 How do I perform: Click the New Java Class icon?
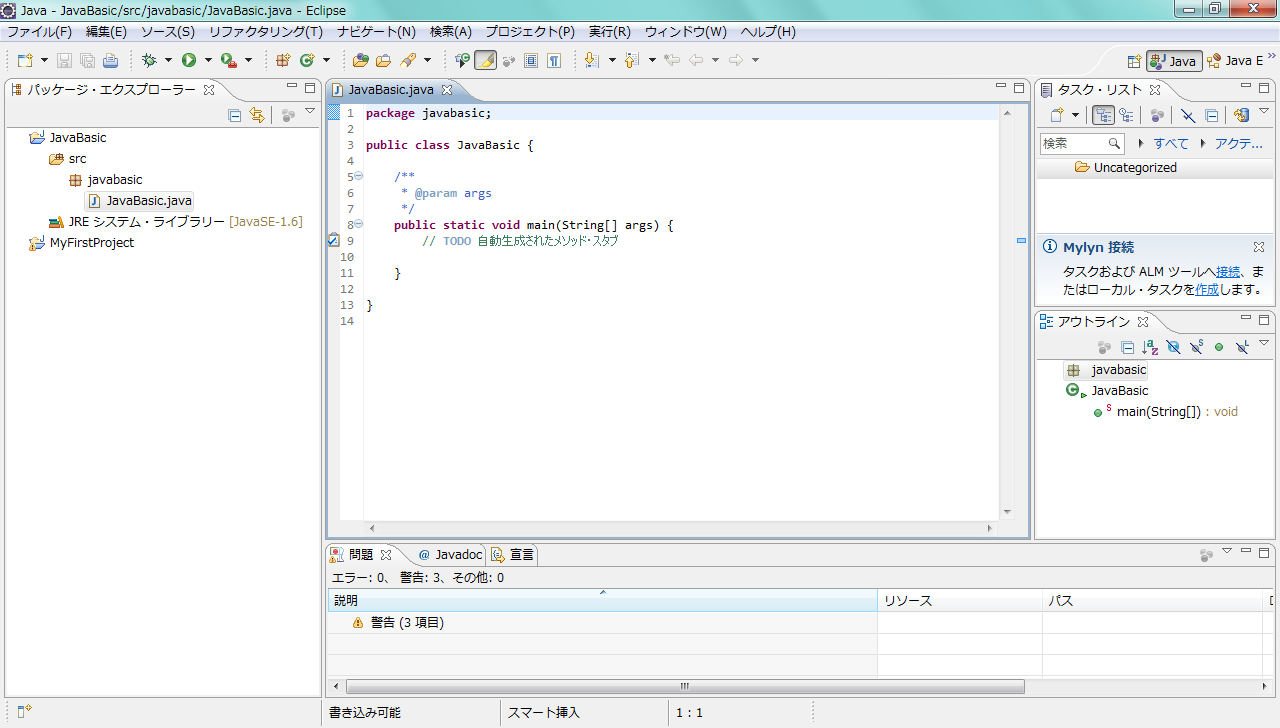[307, 61]
